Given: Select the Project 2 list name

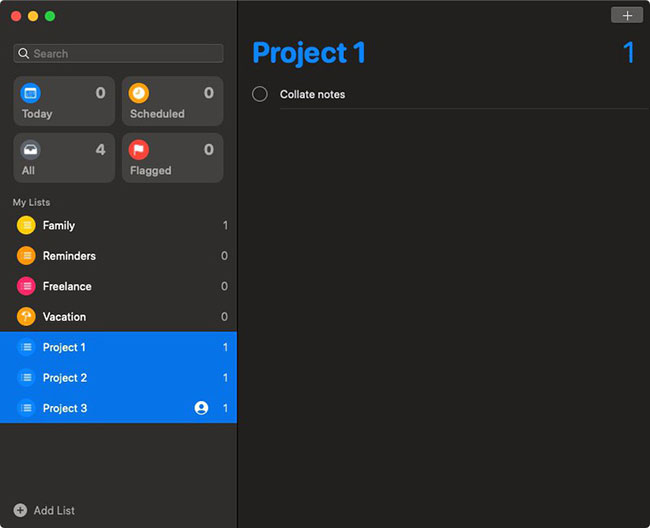Looking at the screenshot, I should pyautogui.click(x=65, y=378).
